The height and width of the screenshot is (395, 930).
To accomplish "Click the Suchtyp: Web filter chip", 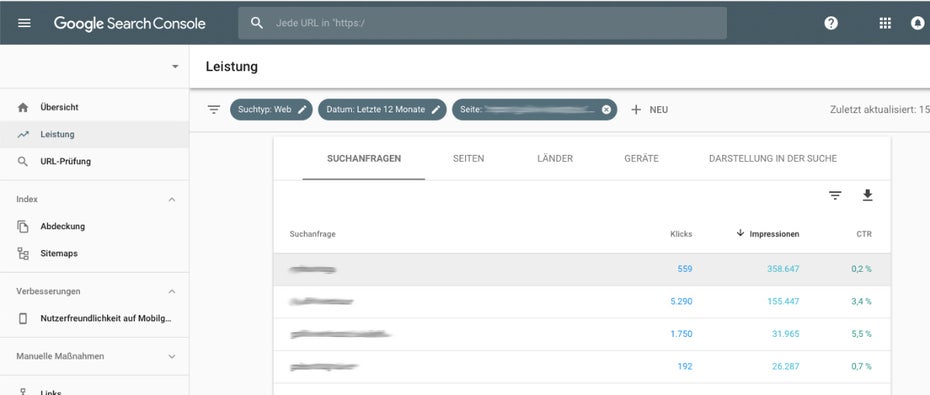I will (271, 110).
